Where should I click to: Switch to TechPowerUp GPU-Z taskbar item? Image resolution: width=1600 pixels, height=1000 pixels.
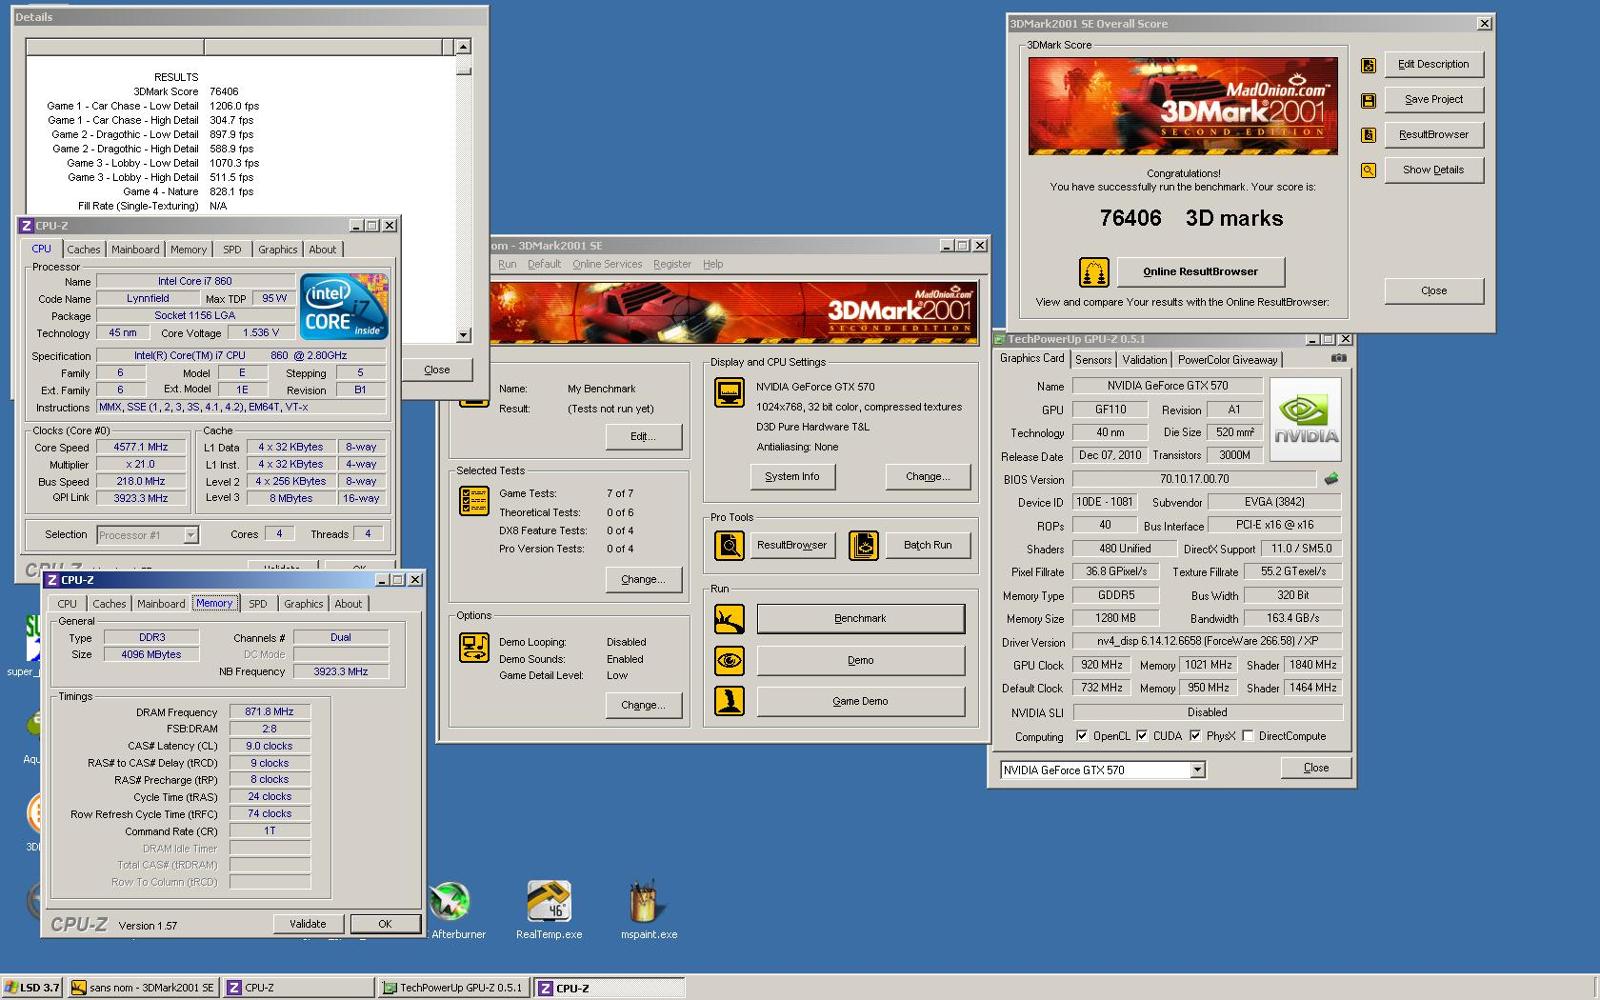(453, 988)
